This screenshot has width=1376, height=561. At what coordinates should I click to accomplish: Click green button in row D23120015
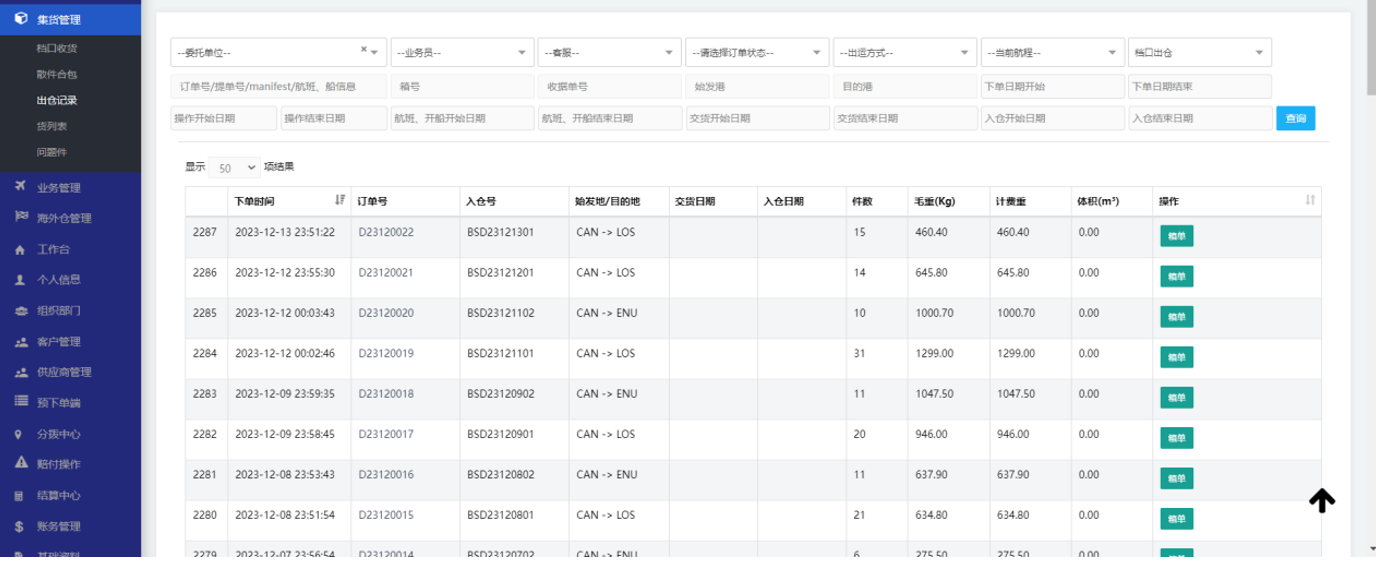[1177, 519]
